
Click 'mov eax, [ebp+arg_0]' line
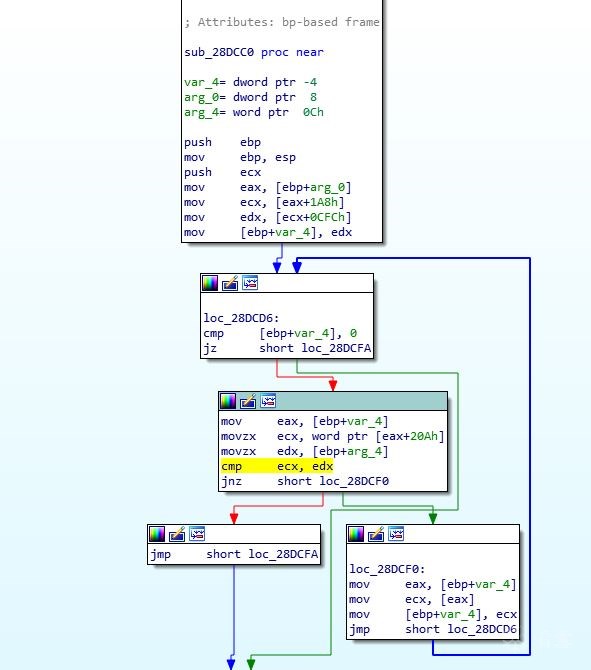click(x=268, y=187)
